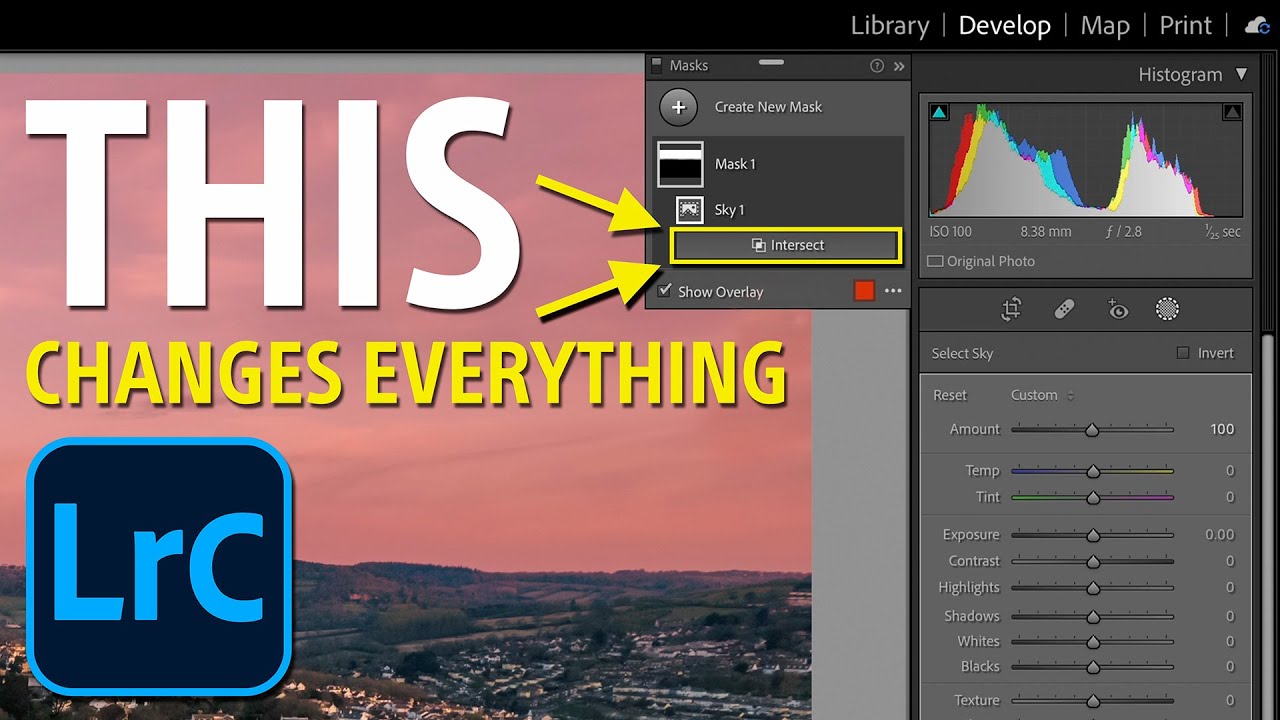This screenshot has height=720, width=1280.
Task: Select the Masking tool icon
Action: tap(1167, 310)
